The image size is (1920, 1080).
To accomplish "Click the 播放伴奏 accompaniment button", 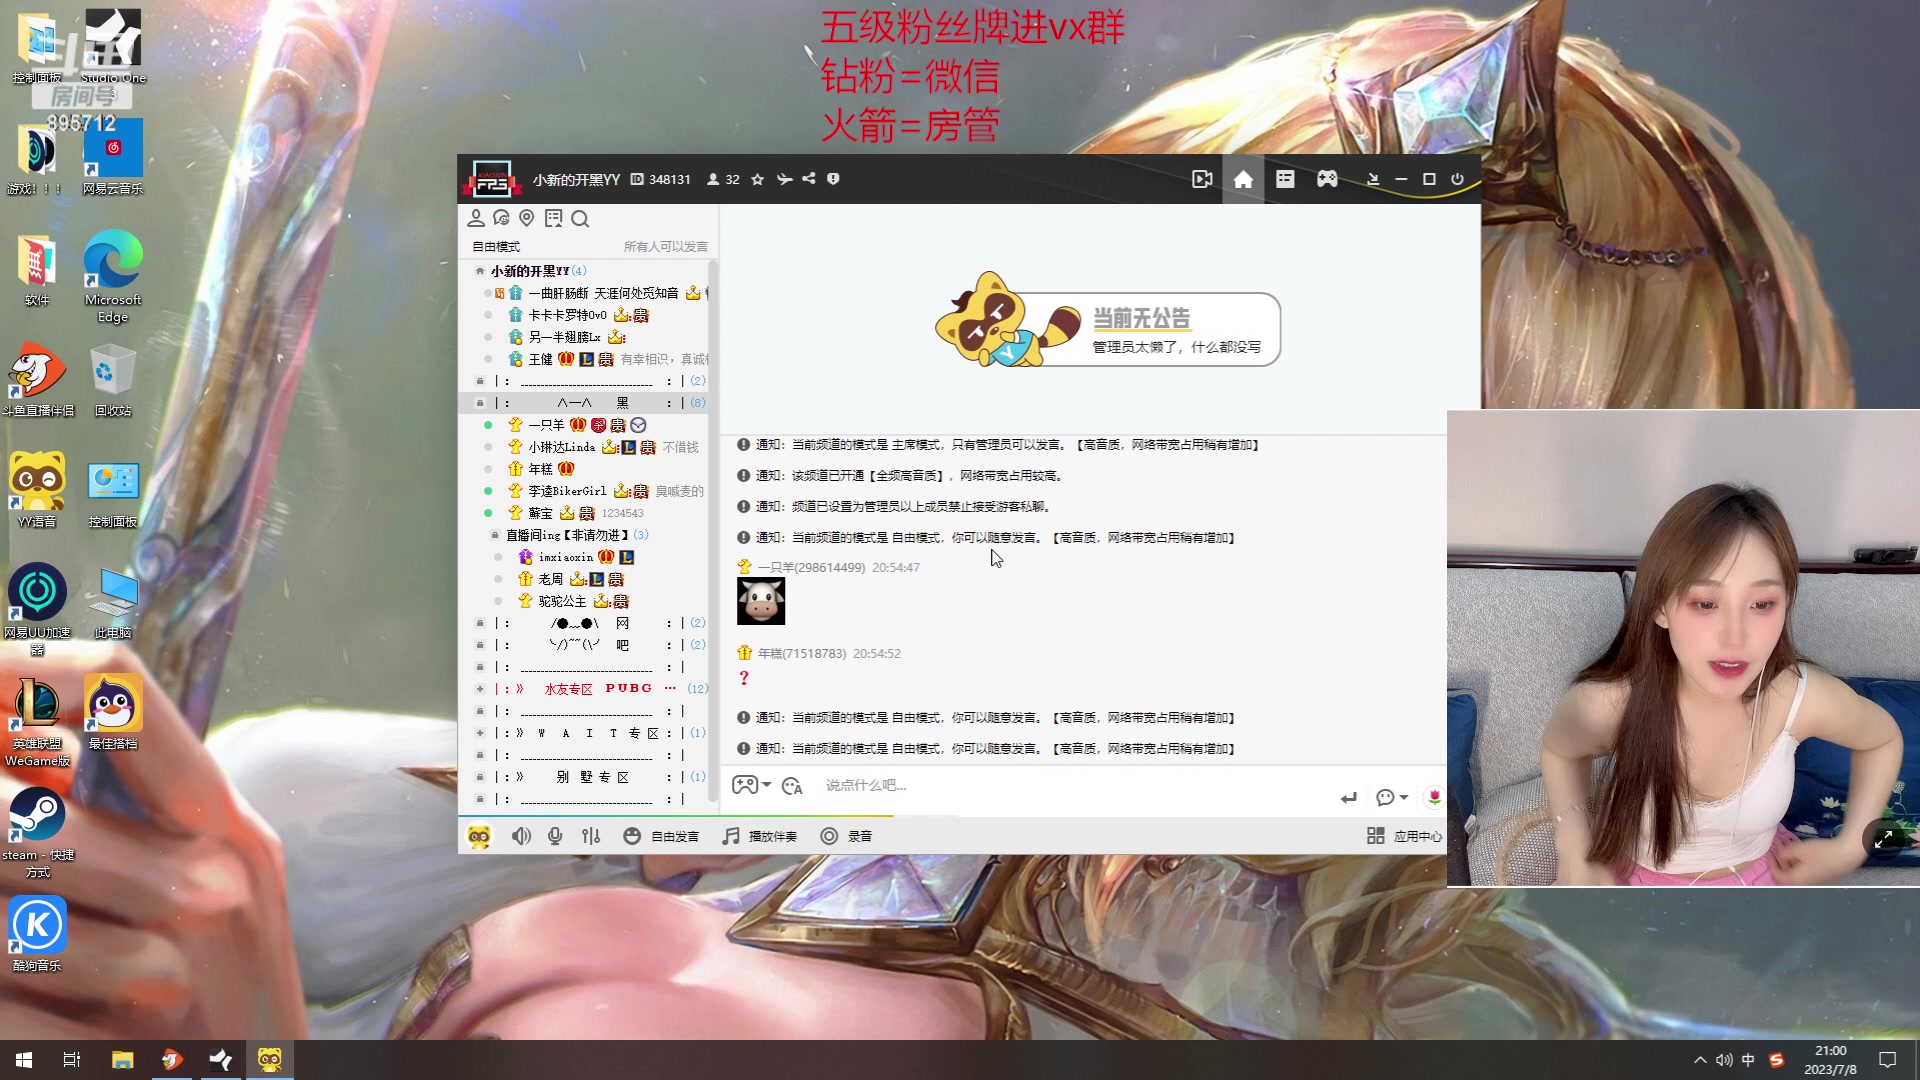I will point(761,835).
